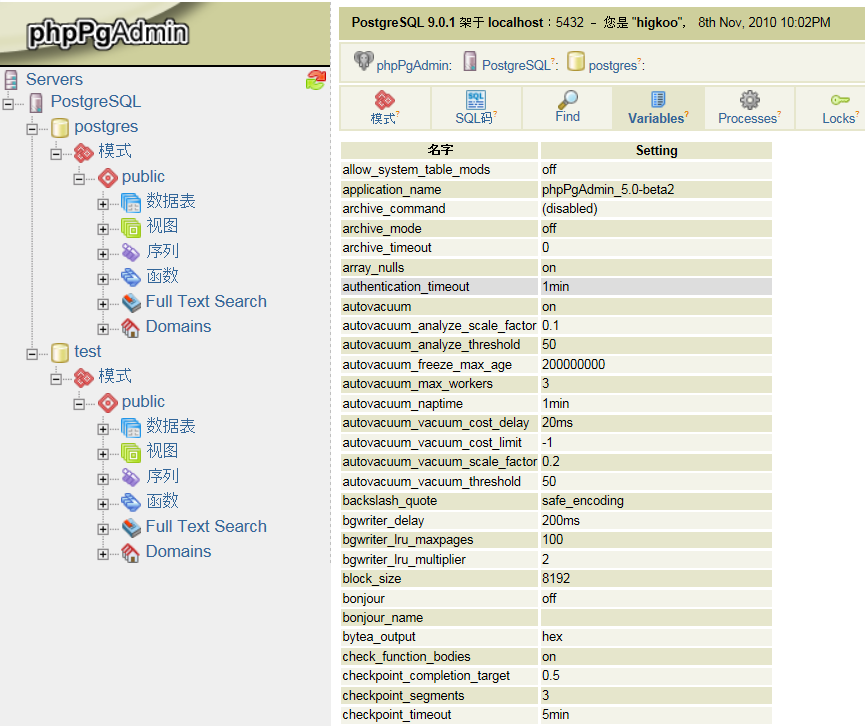Click the database icon beside breadcrumb postgres

tap(575, 61)
